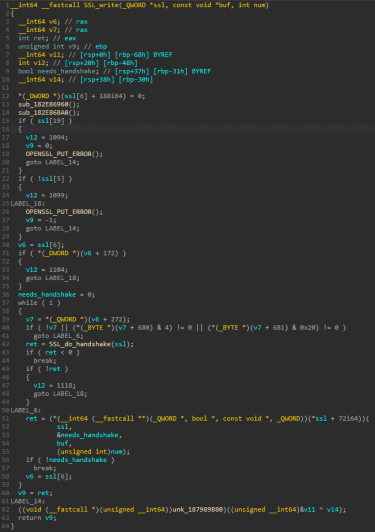
Task: Click the '__int64 v6; // rax' declaration
Action: [53, 22]
